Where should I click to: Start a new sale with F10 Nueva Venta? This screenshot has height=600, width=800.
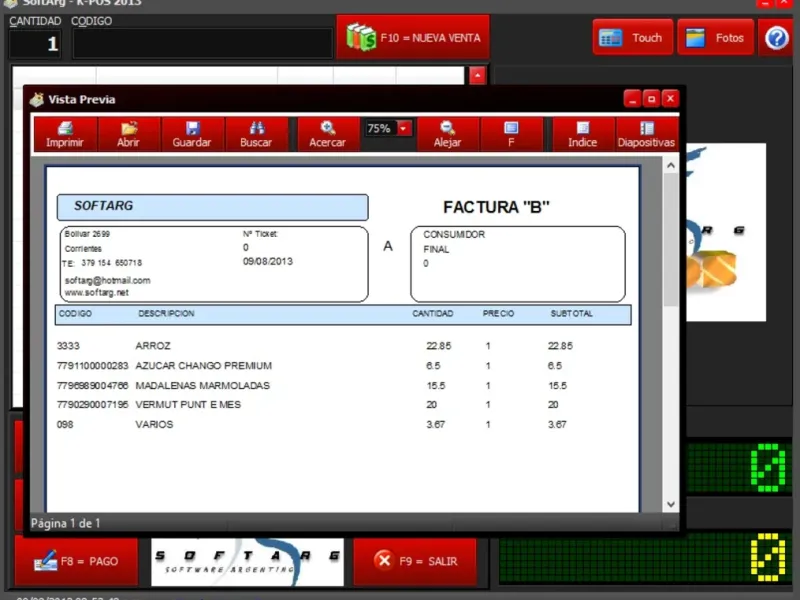tap(413, 37)
